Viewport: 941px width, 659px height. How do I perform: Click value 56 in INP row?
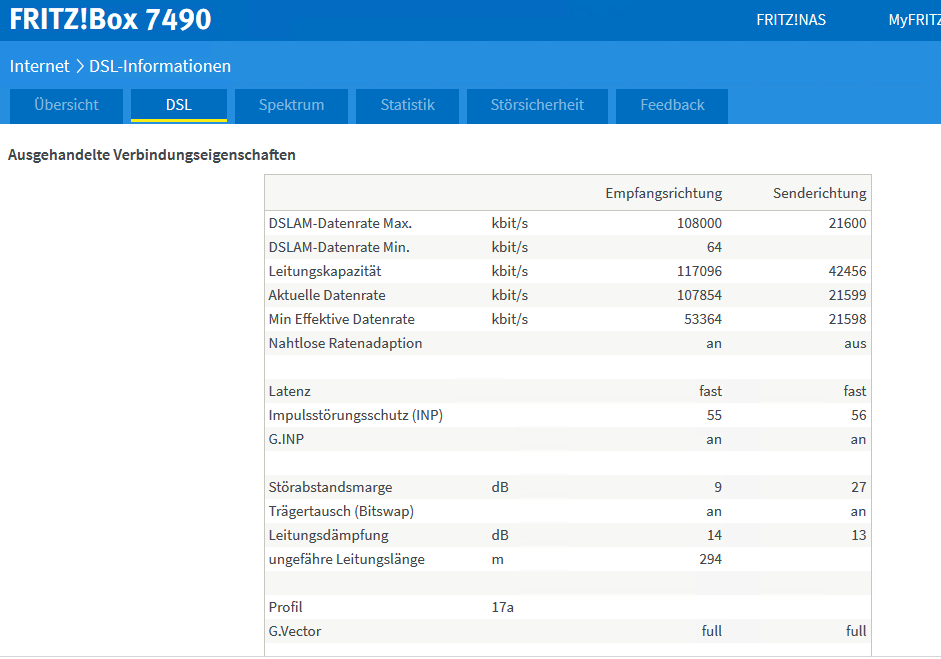[x=859, y=415]
